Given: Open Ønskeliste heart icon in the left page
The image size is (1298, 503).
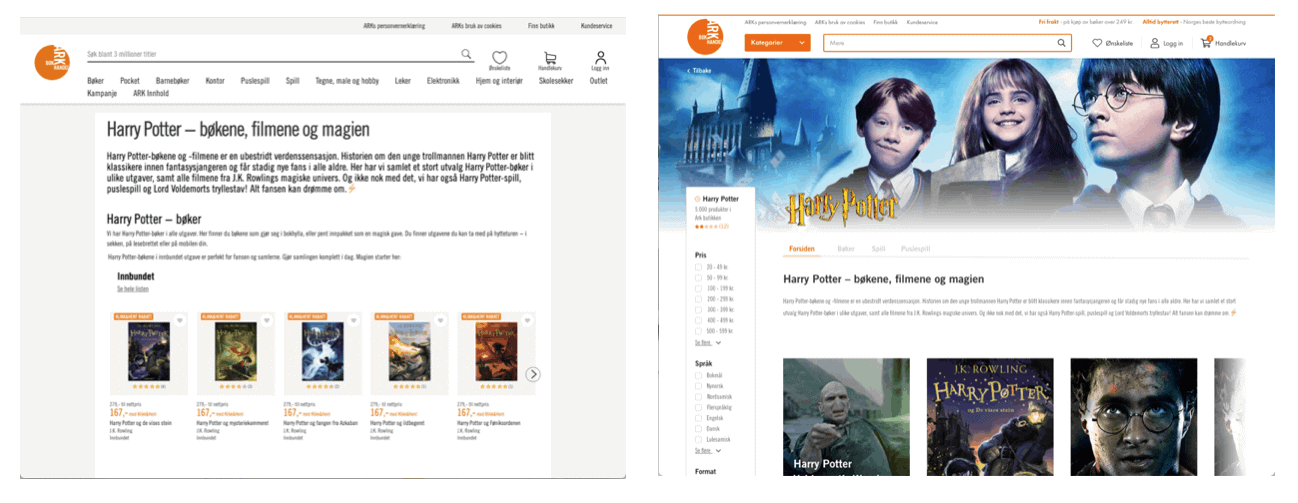Looking at the screenshot, I should (x=499, y=58).
